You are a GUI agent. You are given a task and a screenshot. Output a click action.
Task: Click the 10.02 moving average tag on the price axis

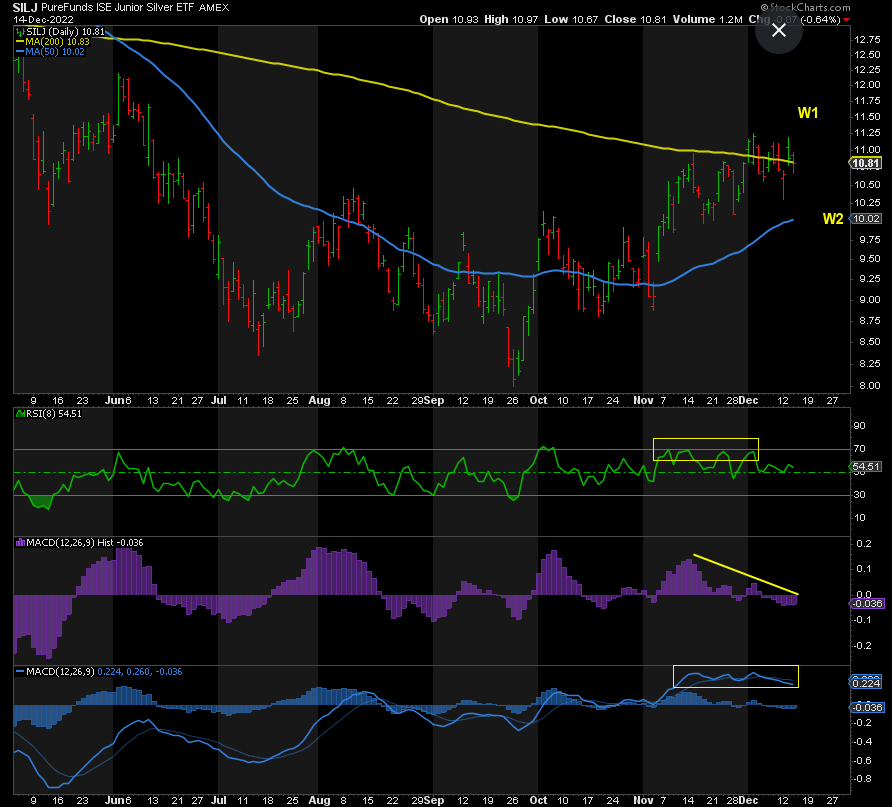(866, 218)
